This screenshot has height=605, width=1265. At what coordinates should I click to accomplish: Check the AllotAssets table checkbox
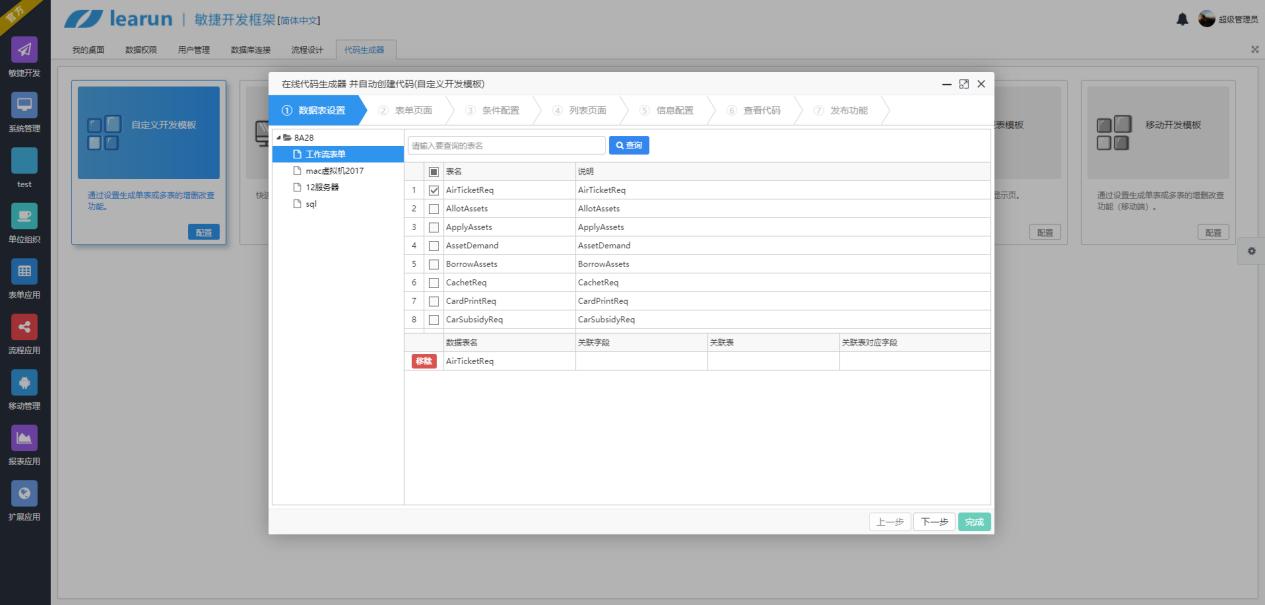pos(434,209)
